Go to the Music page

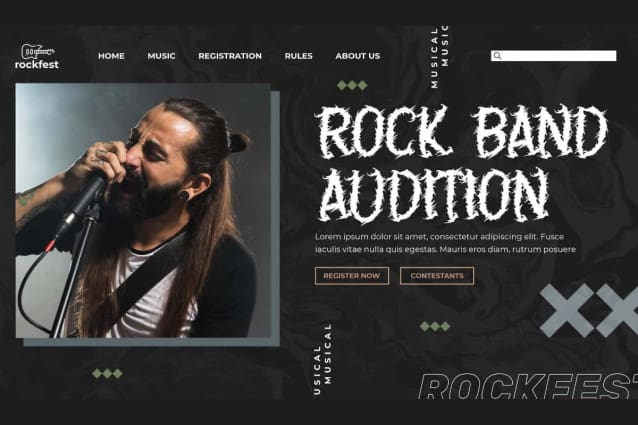click(161, 56)
